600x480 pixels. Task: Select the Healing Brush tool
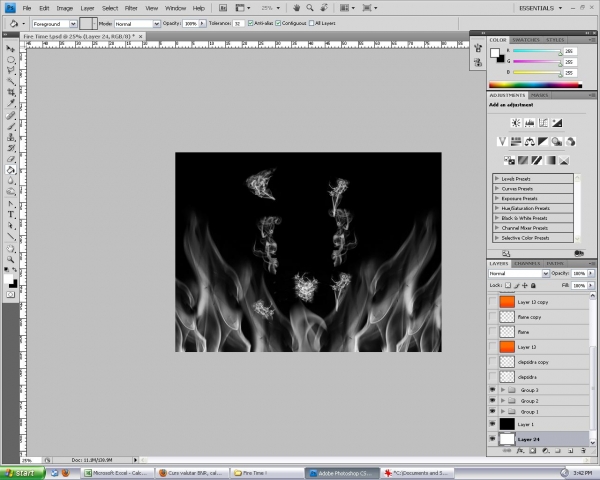11,115
